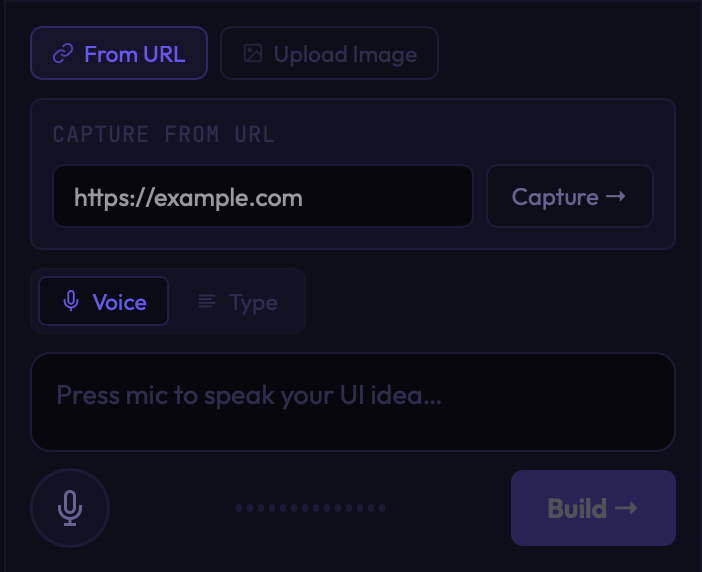Click the dotted audio waveform indicator

(x=310, y=508)
